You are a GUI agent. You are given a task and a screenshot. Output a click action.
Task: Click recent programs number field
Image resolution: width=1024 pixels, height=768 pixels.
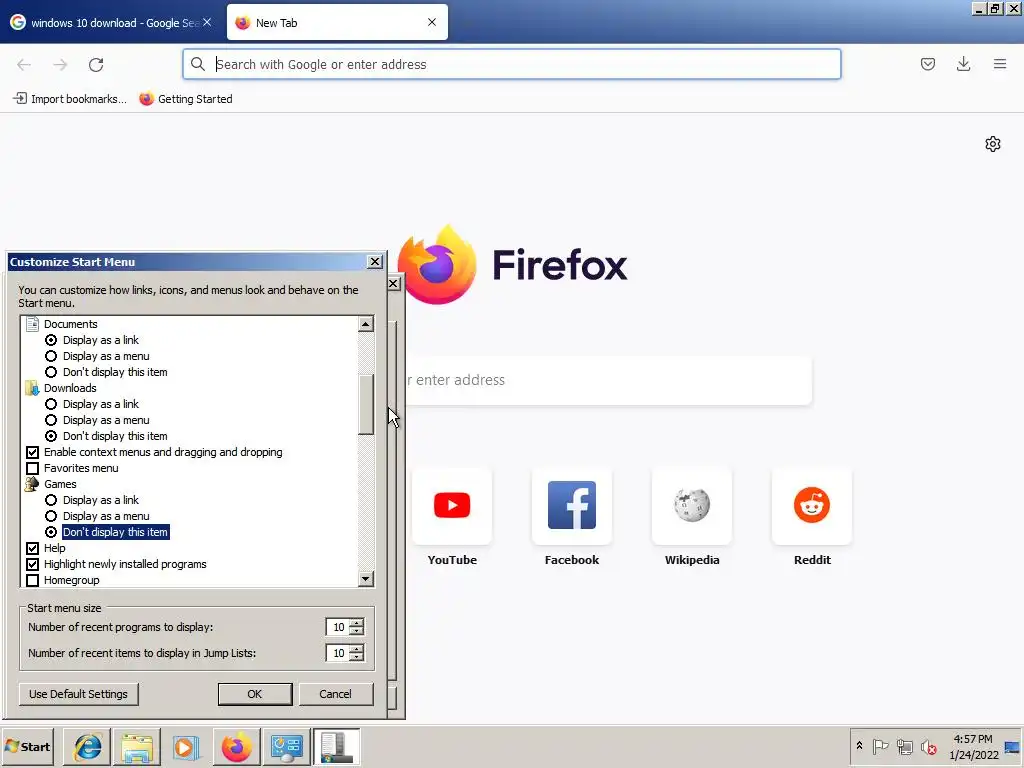pos(338,627)
